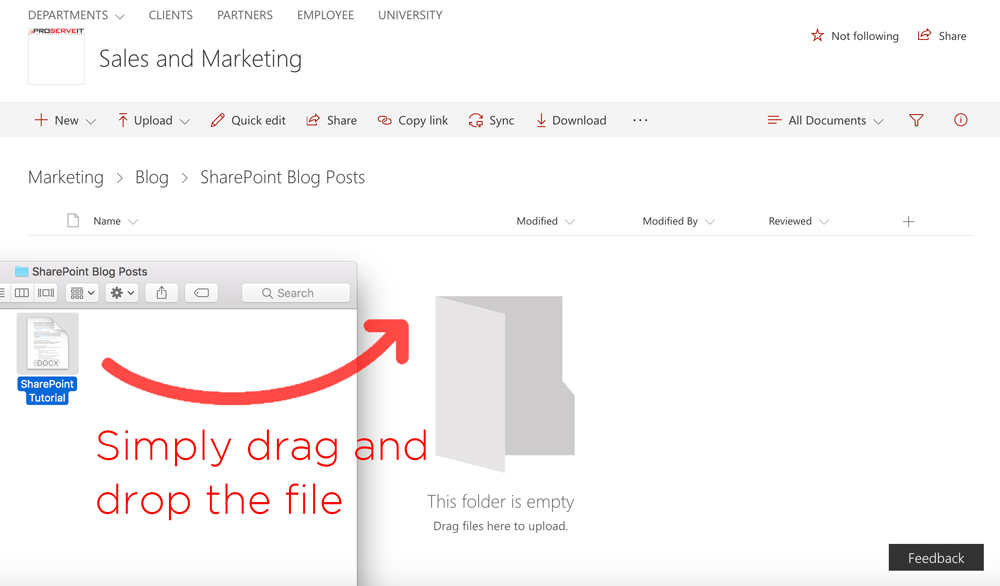Image resolution: width=1000 pixels, height=586 pixels.
Task: Click the macOS Finder share icon
Action: [161, 292]
